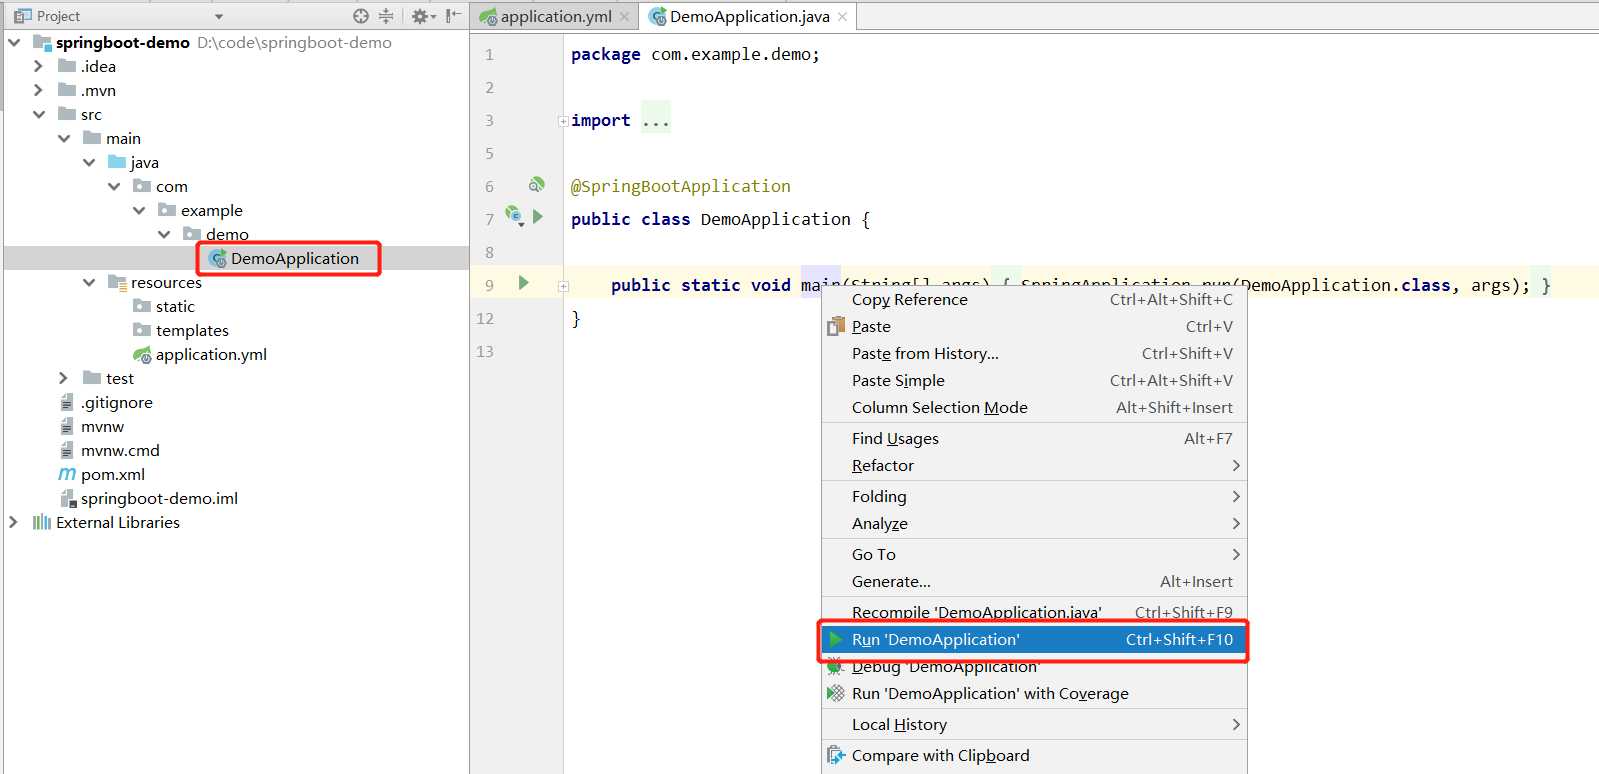Viewport: 1599px width, 774px height.
Task: Click the collapse all icon in Project panel
Action: tap(386, 16)
